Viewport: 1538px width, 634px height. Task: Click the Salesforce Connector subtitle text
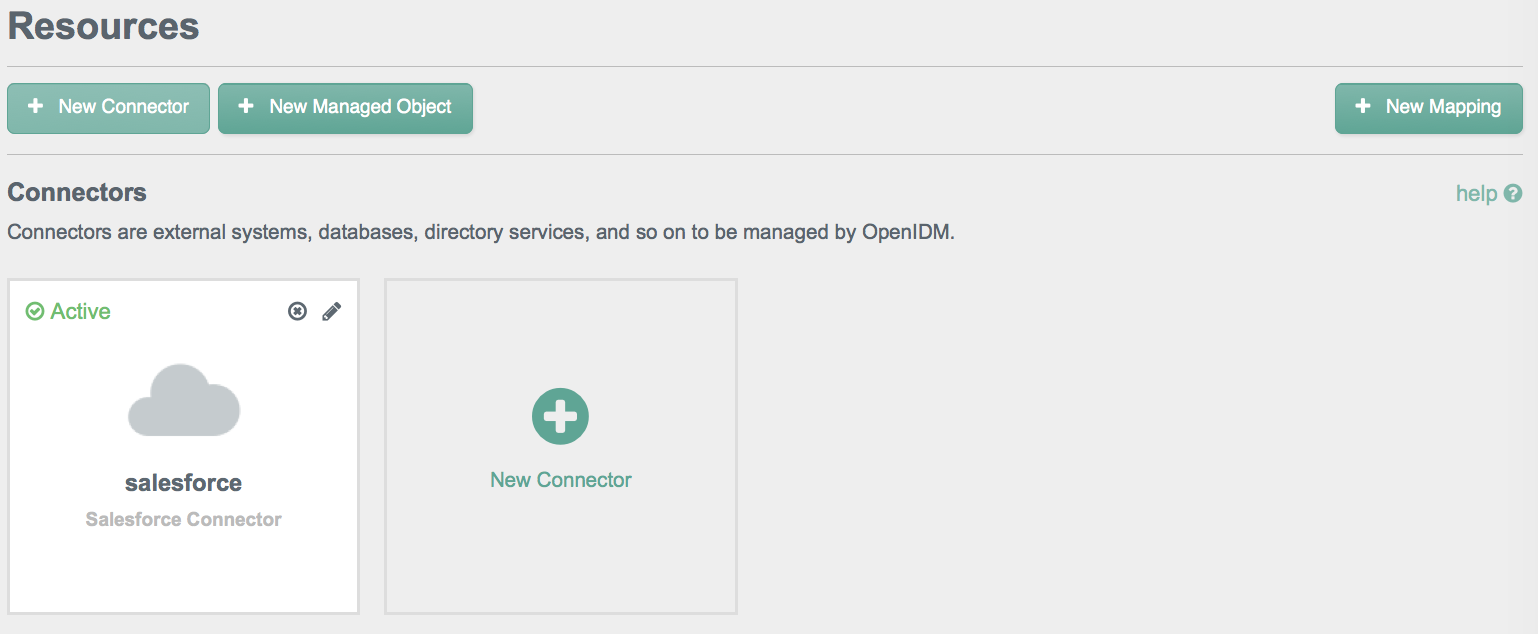point(184,519)
